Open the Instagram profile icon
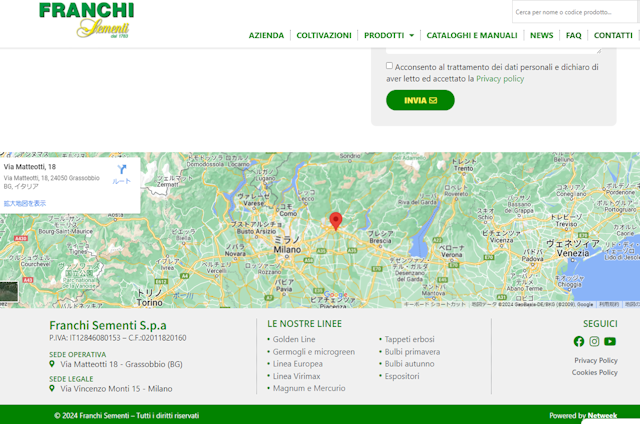Viewport: 640px width, 424px height. (x=594, y=341)
